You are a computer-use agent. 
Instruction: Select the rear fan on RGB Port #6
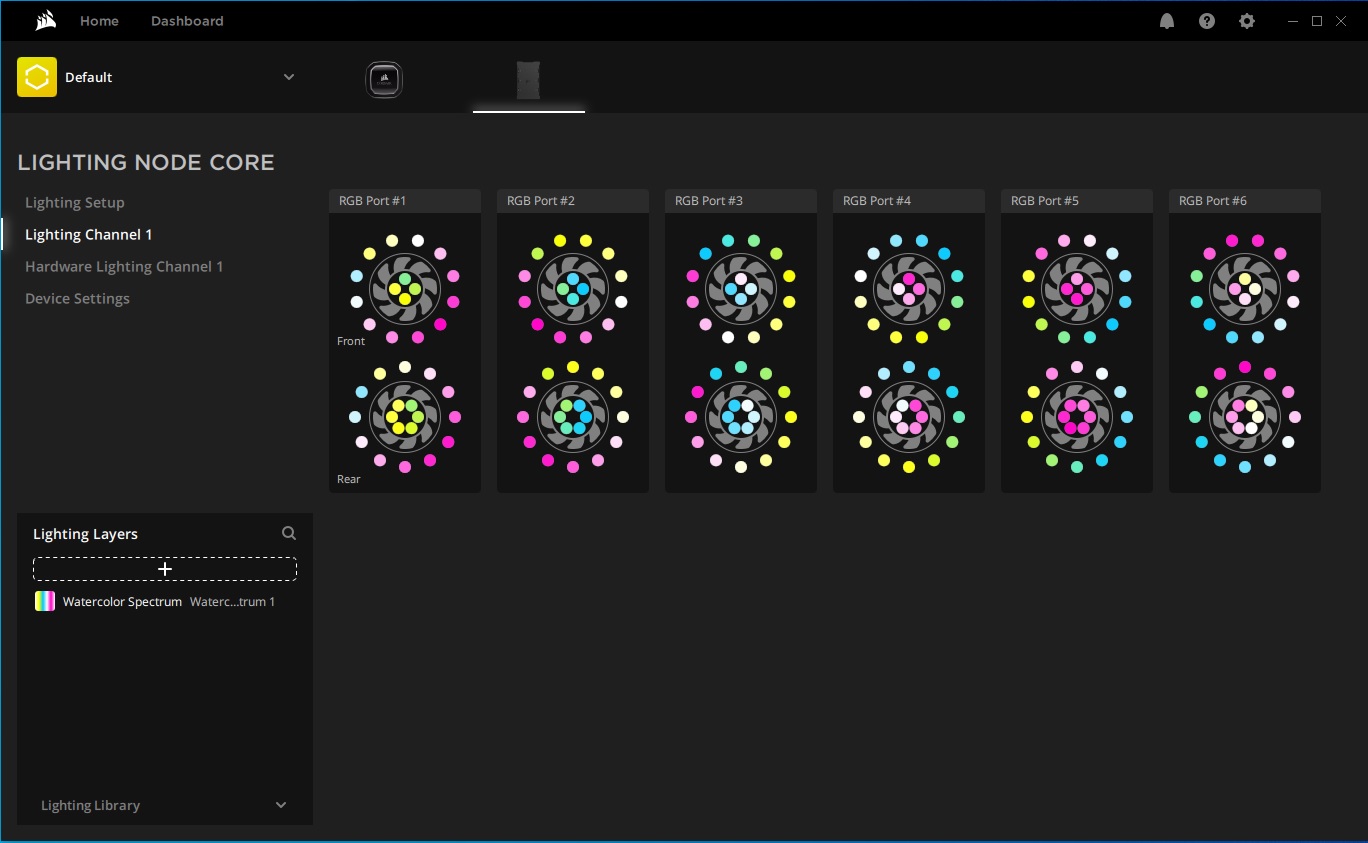tap(1245, 416)
